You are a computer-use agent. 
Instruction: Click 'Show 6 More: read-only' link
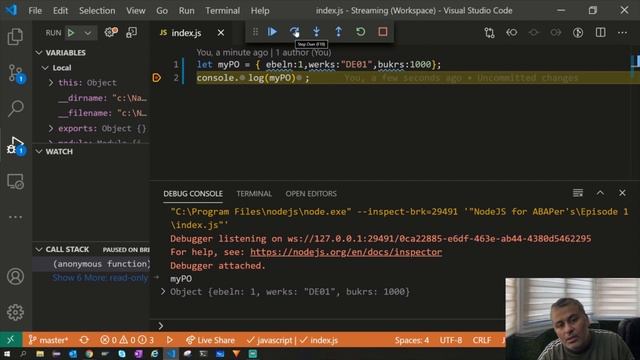(100, 278)
